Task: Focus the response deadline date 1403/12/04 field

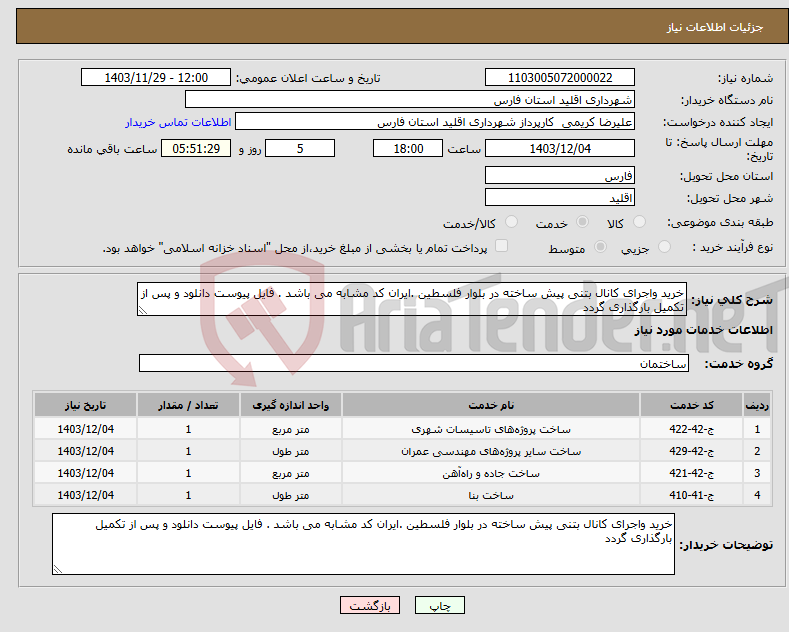Action: 559,149
